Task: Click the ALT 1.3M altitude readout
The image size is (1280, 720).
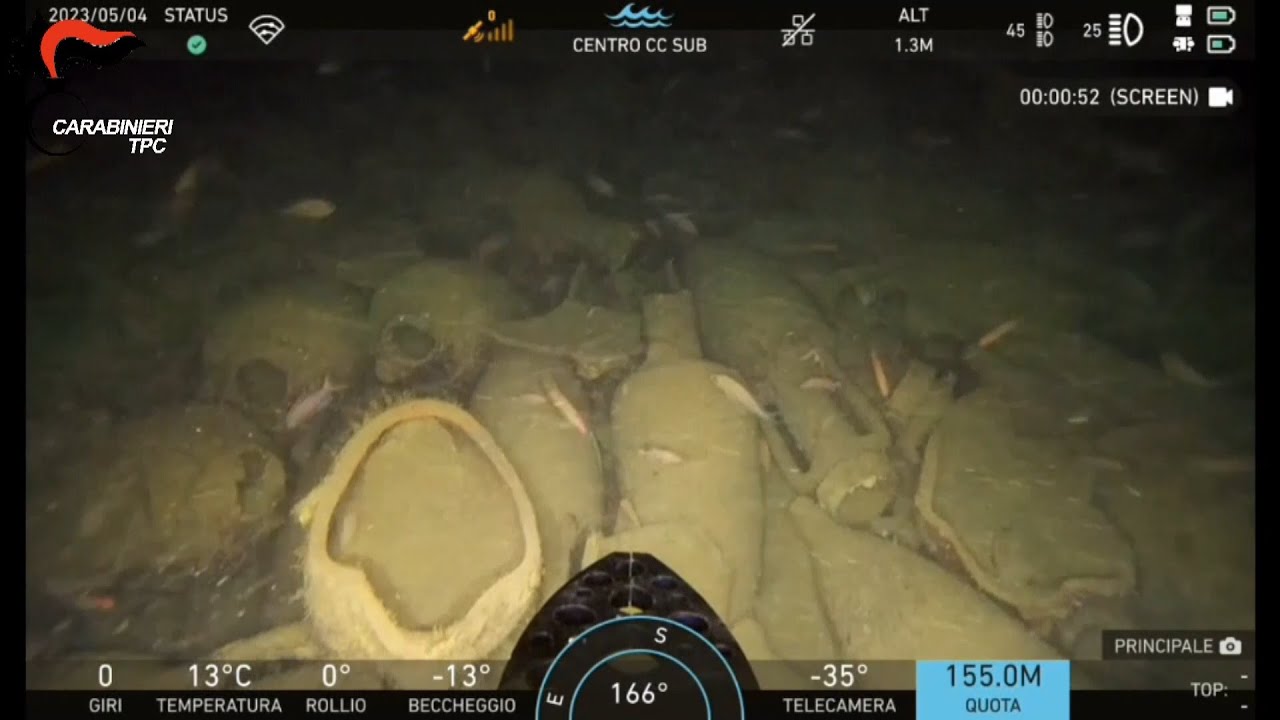Action: pyautogui.click(x=913, y=30)
